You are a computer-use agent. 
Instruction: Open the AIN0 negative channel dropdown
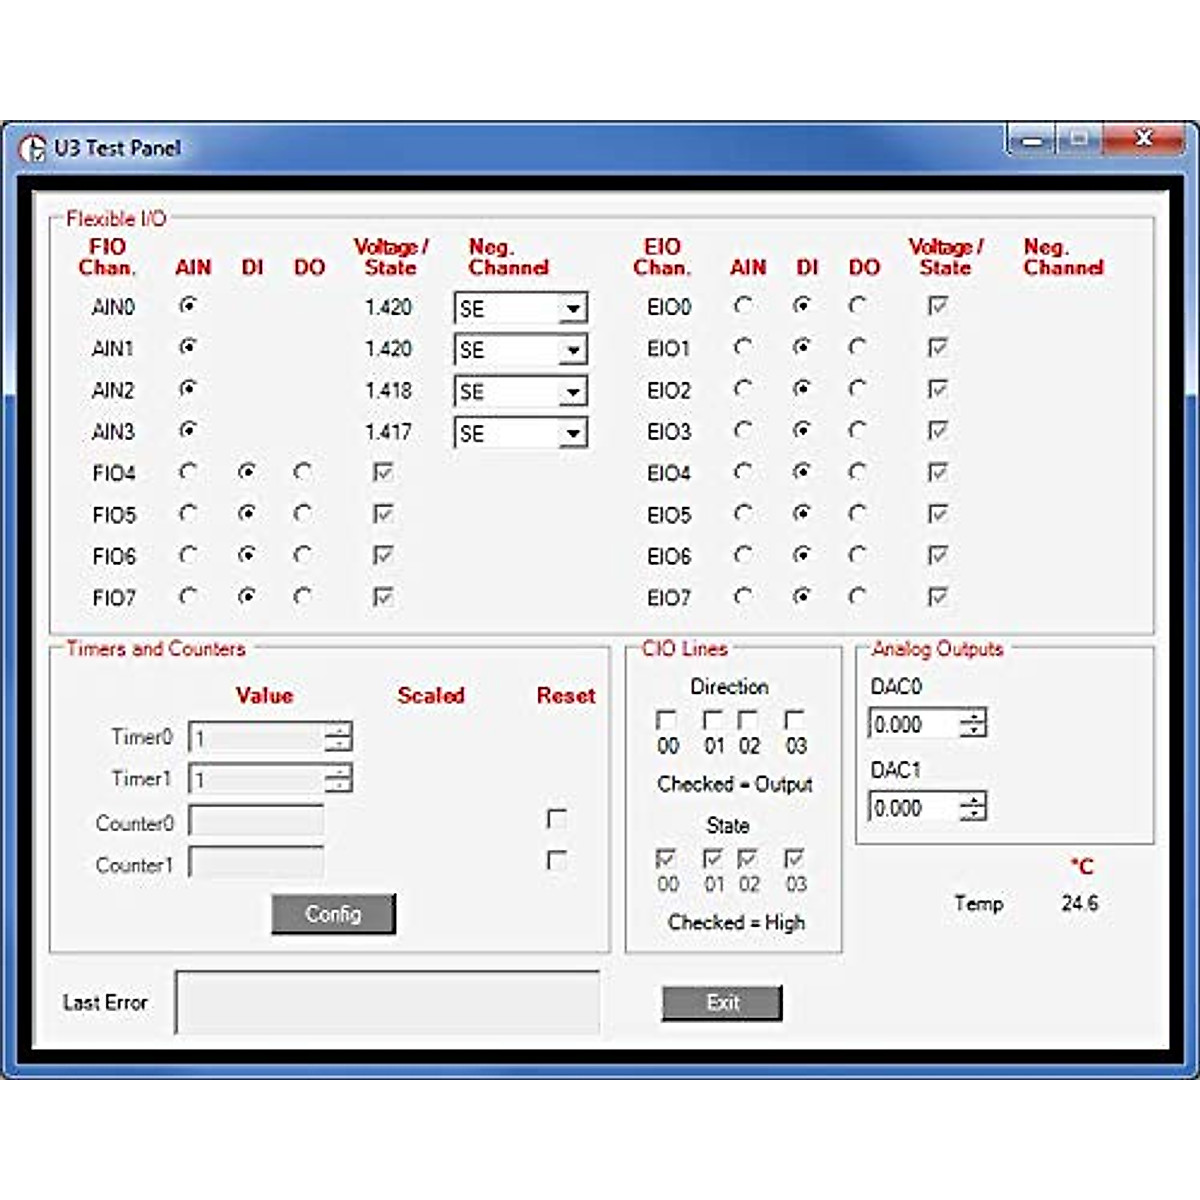coord(572,307)
